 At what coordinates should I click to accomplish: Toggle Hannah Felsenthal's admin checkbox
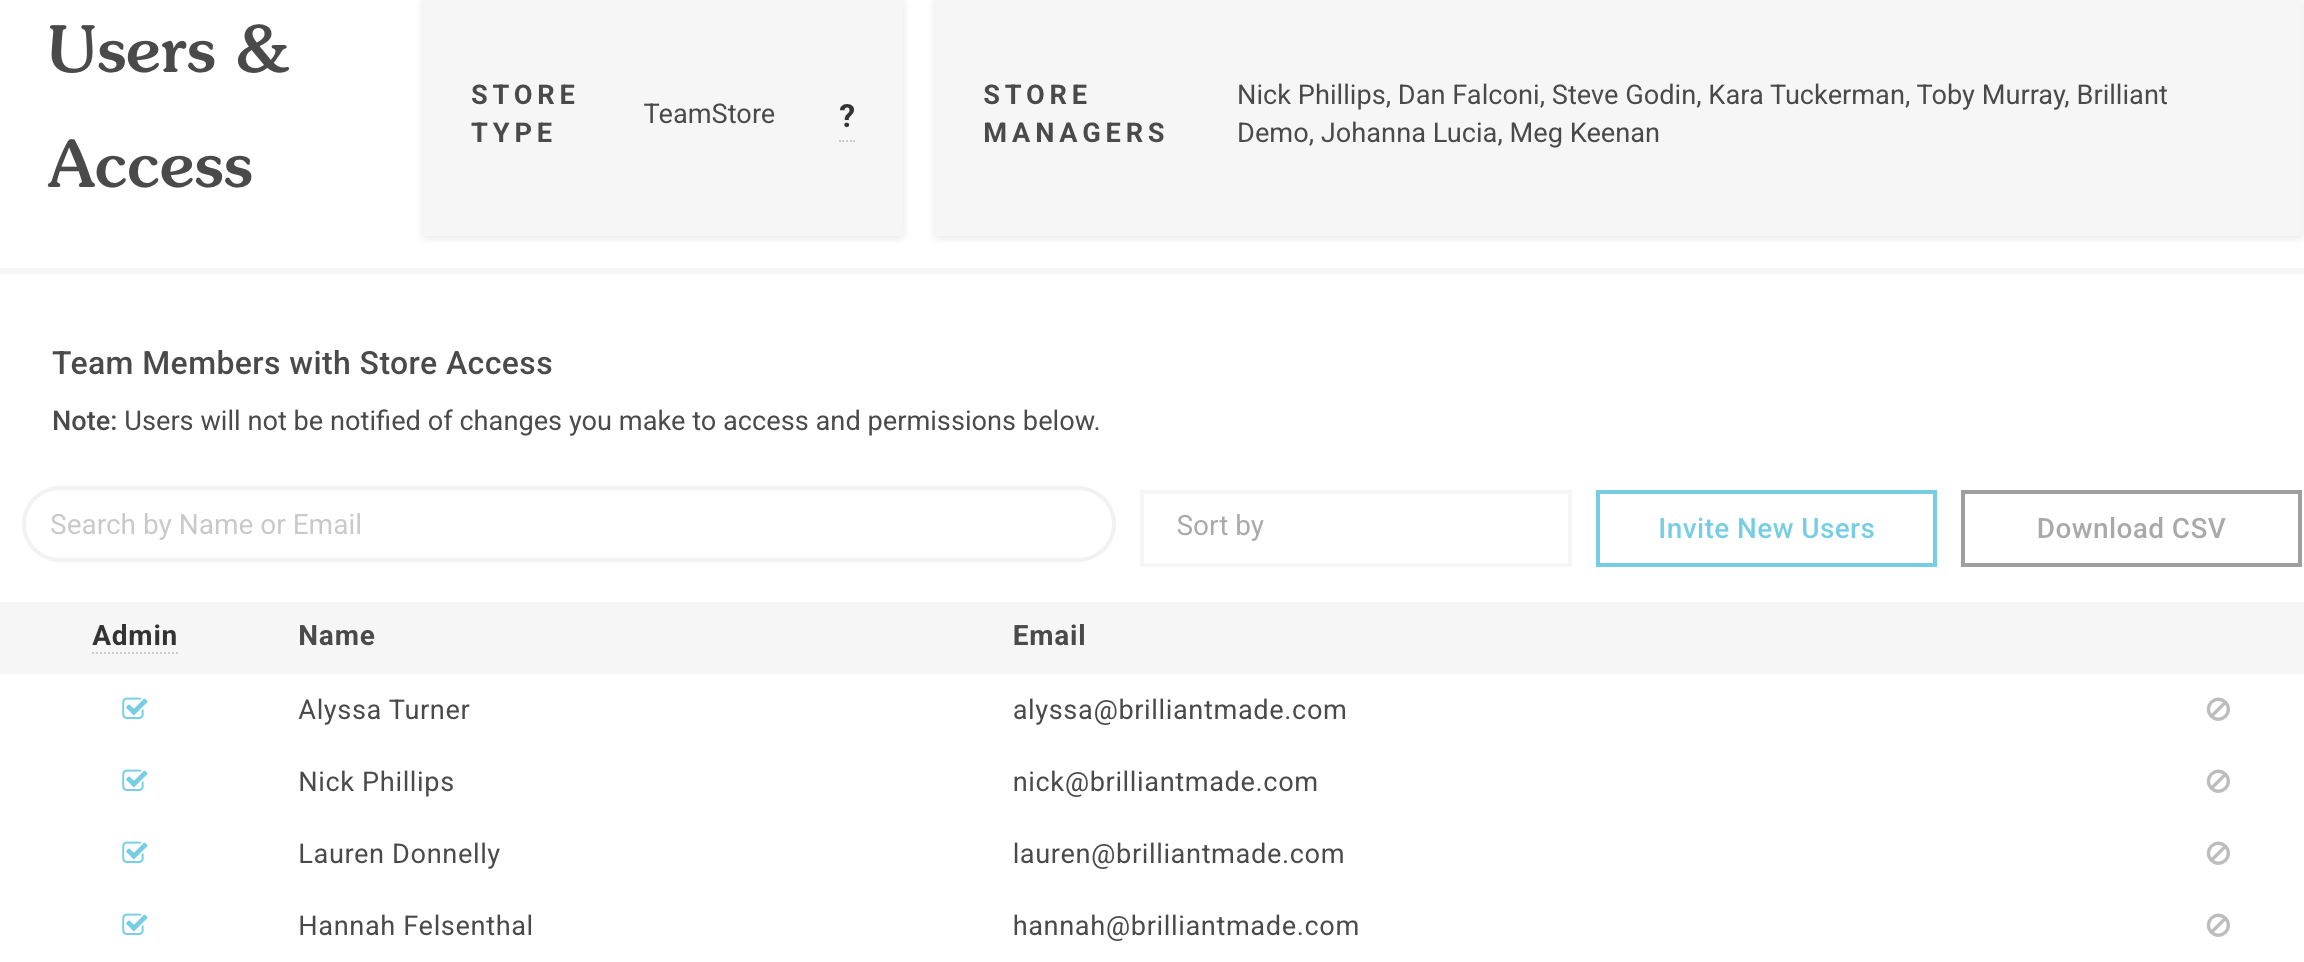click(x=134, y=925)
